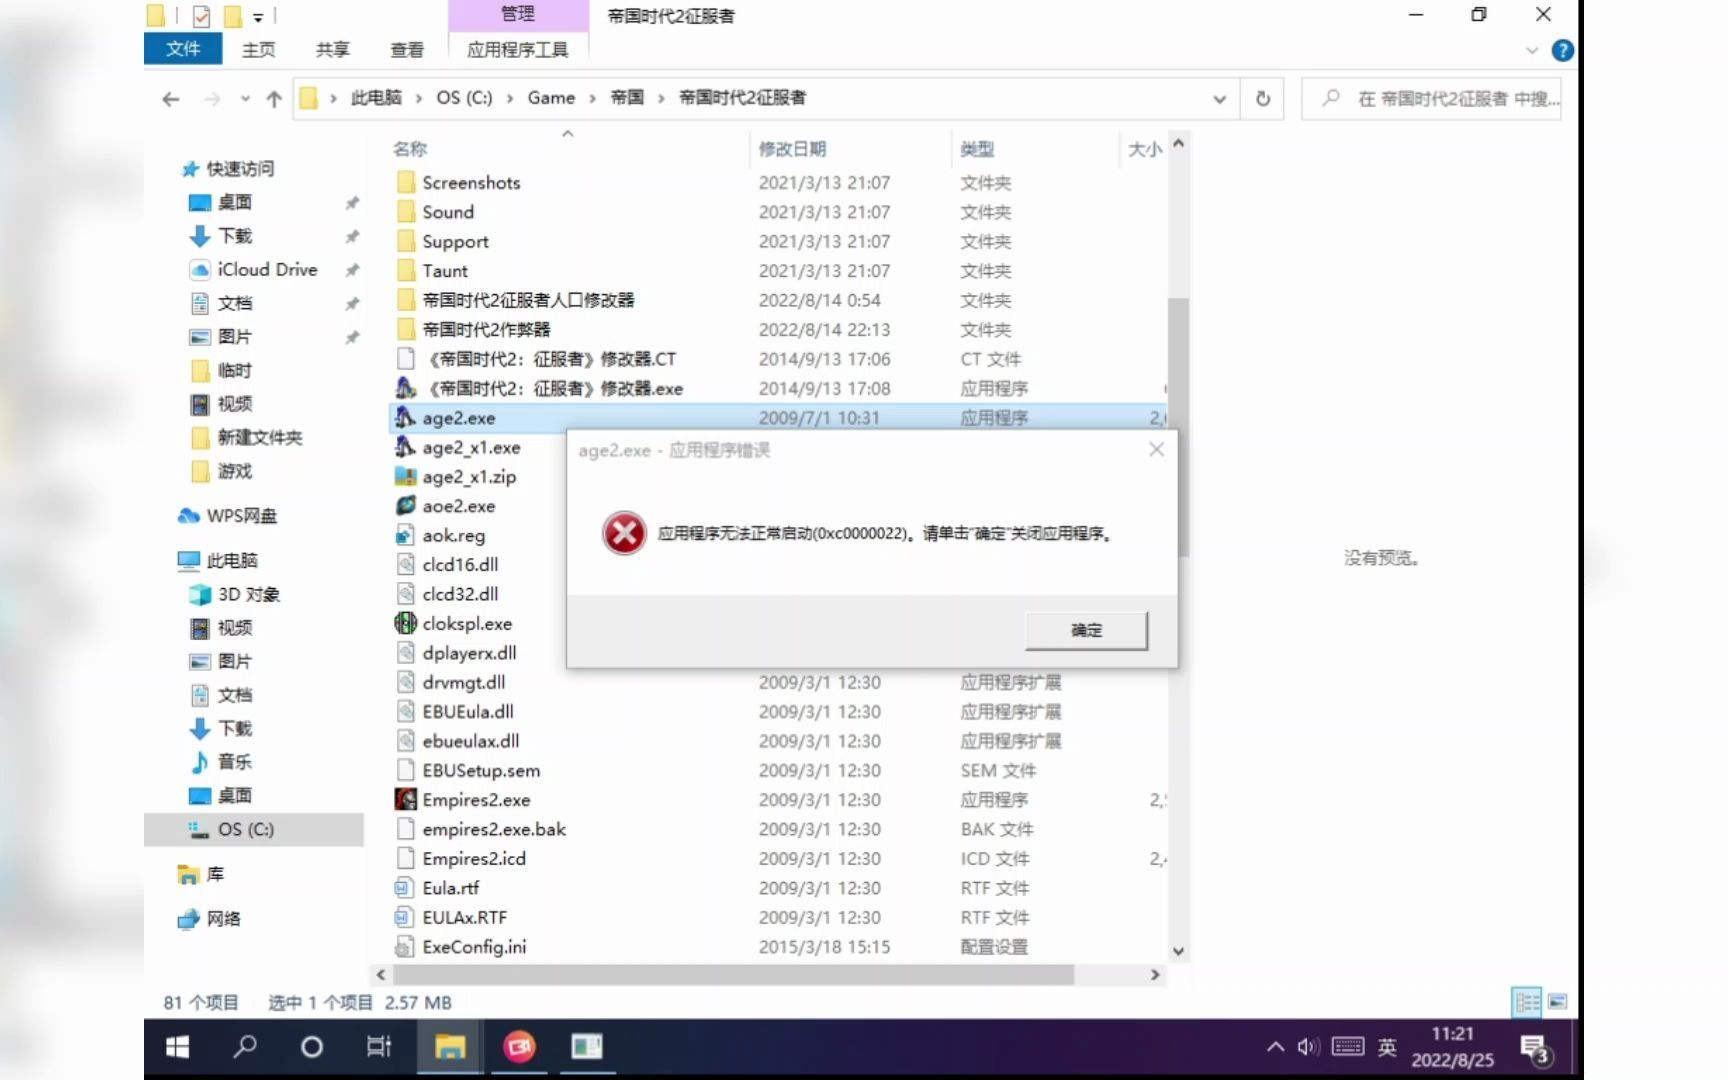Select the 帝国时代2征服者人口修改器 folder

click(x=527, y=300)
